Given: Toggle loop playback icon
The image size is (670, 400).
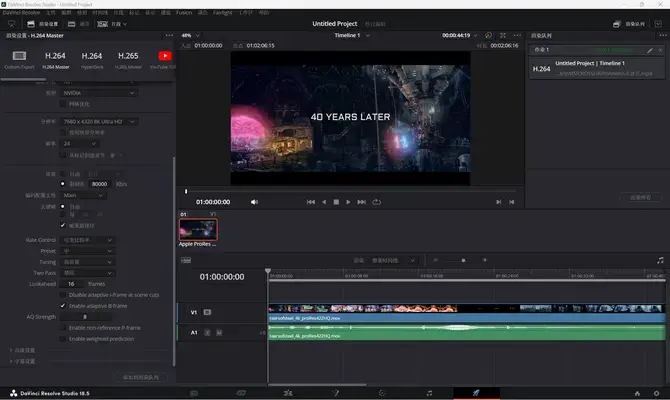Looking at the screenshot, I should 376,202.
